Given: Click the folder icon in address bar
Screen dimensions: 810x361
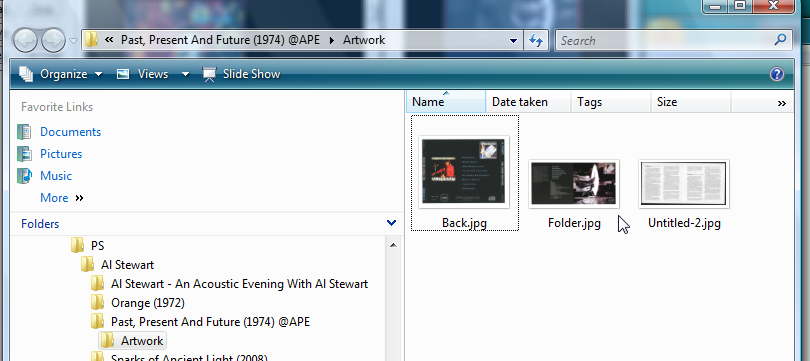Looking at the screenshot, I should [x=92, y=40].
